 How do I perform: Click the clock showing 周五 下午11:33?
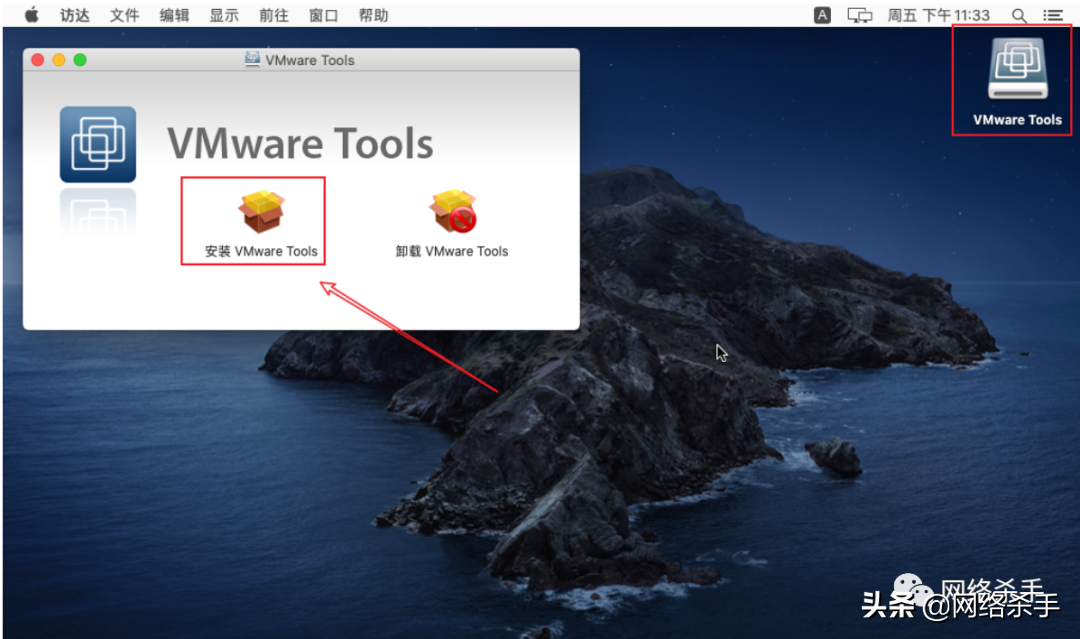pos(938,15)
